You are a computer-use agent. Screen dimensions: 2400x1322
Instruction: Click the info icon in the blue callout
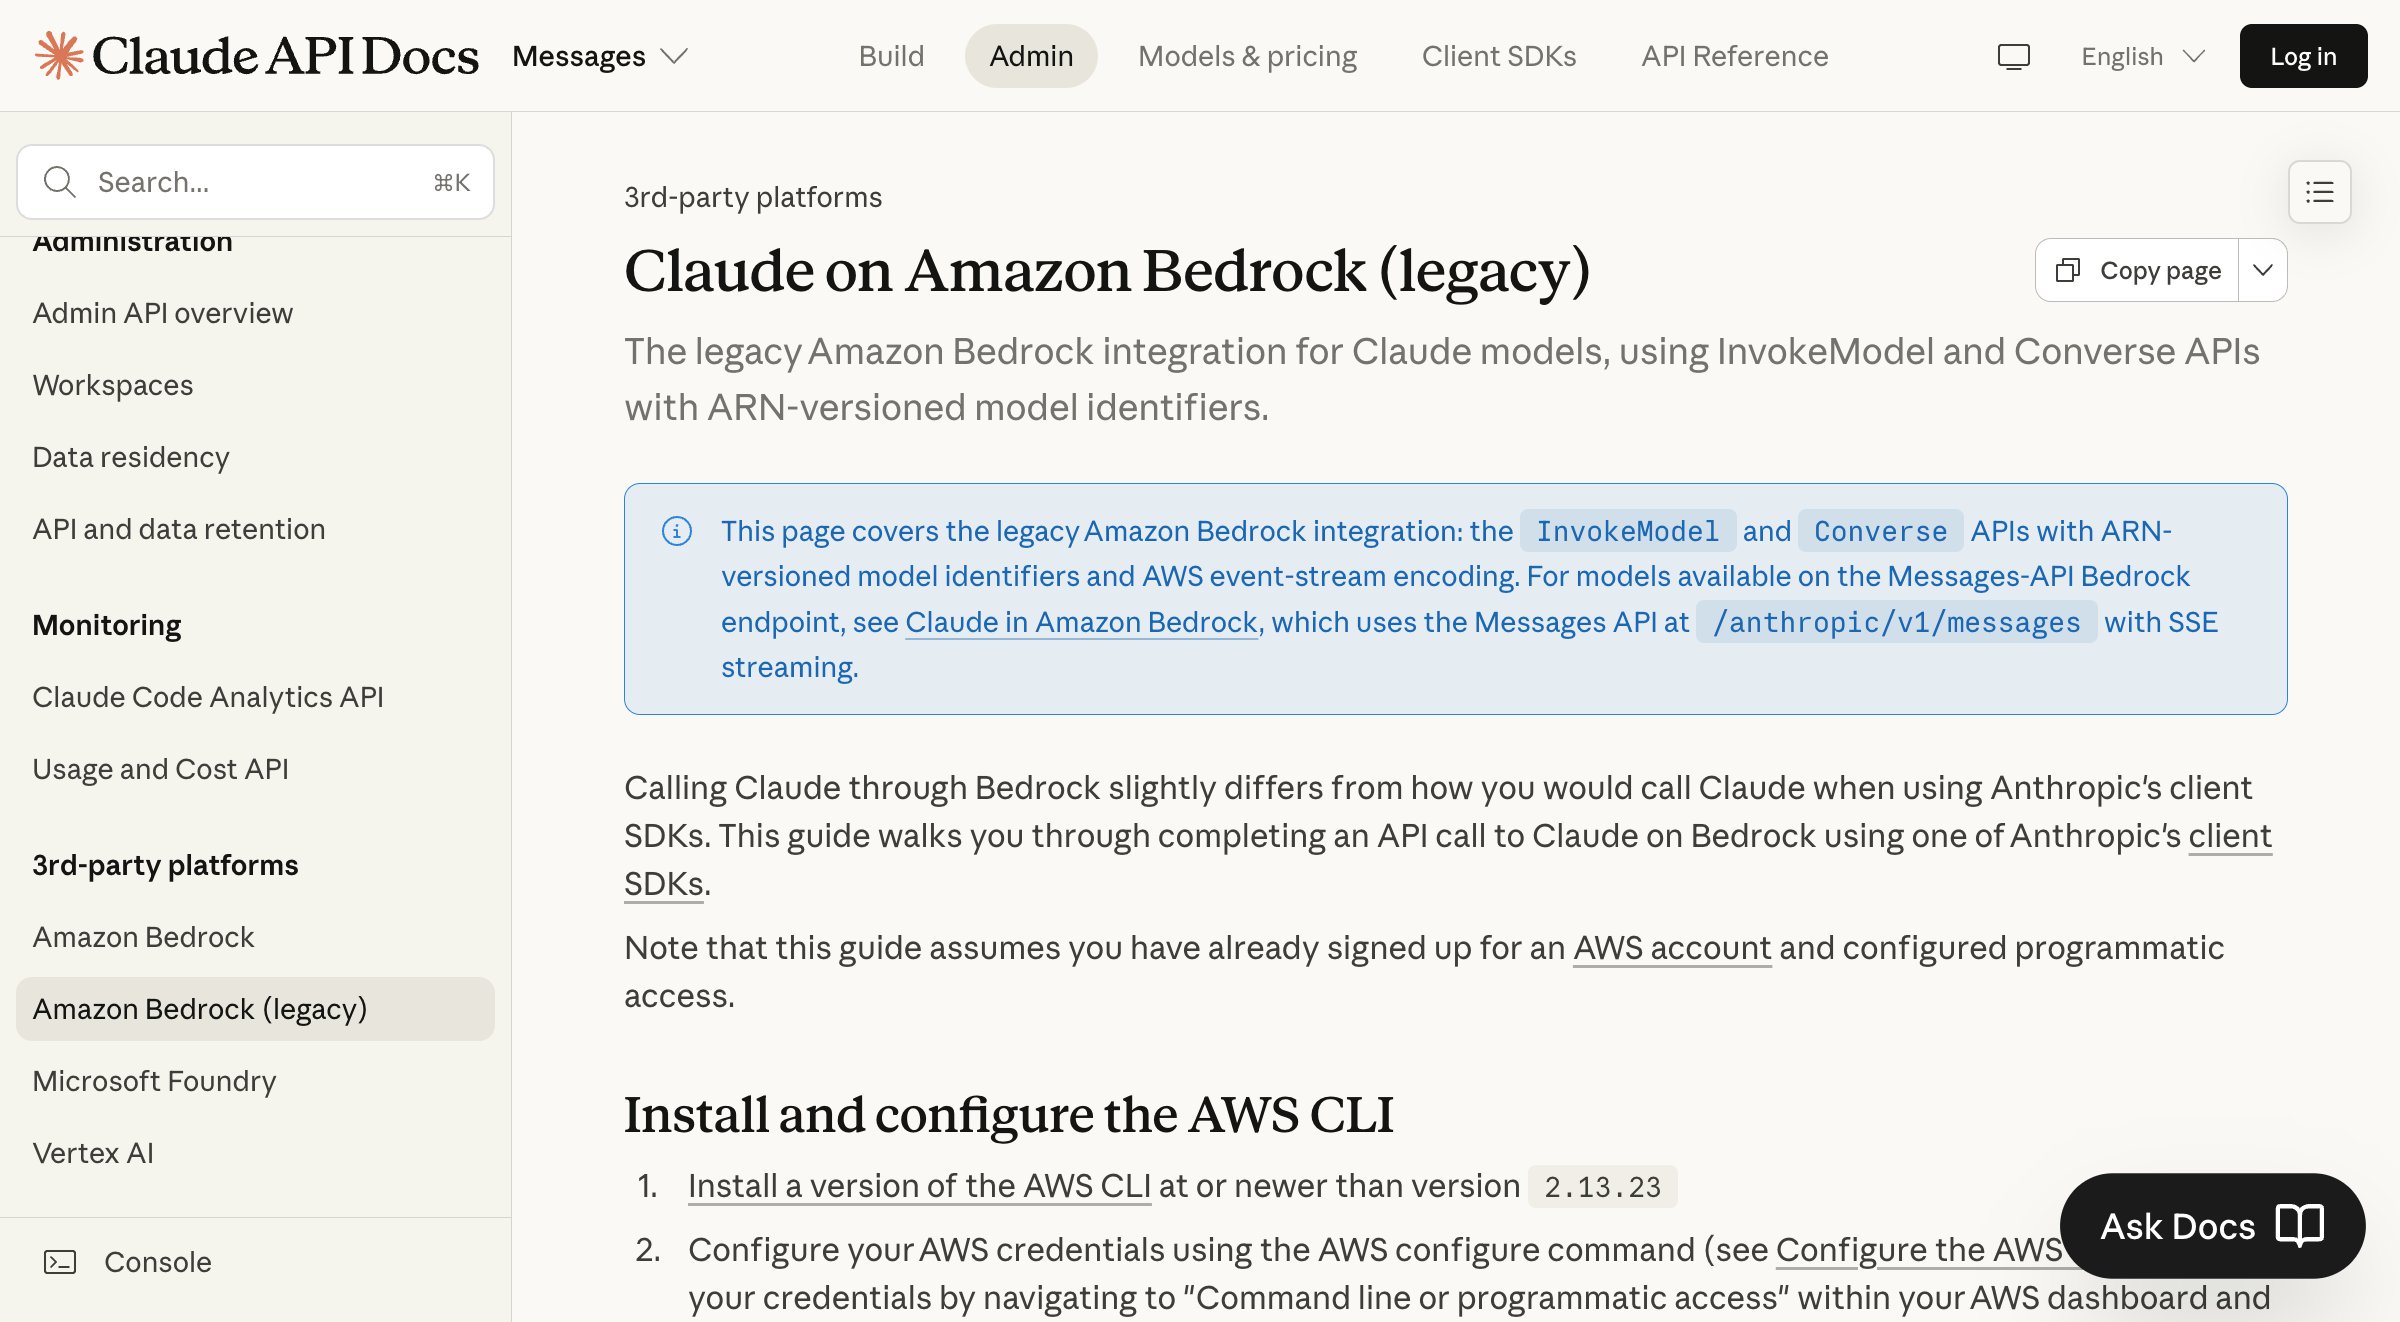click(678, 531)
